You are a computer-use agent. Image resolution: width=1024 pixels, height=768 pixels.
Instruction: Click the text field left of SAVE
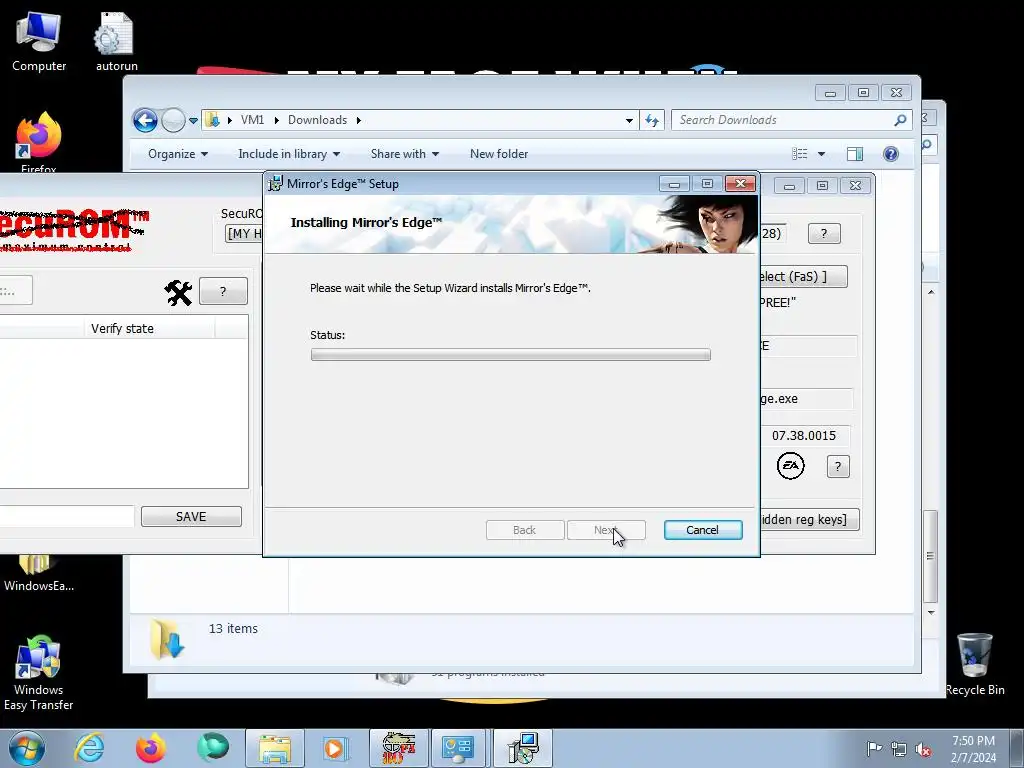click(x=67, y=516)
